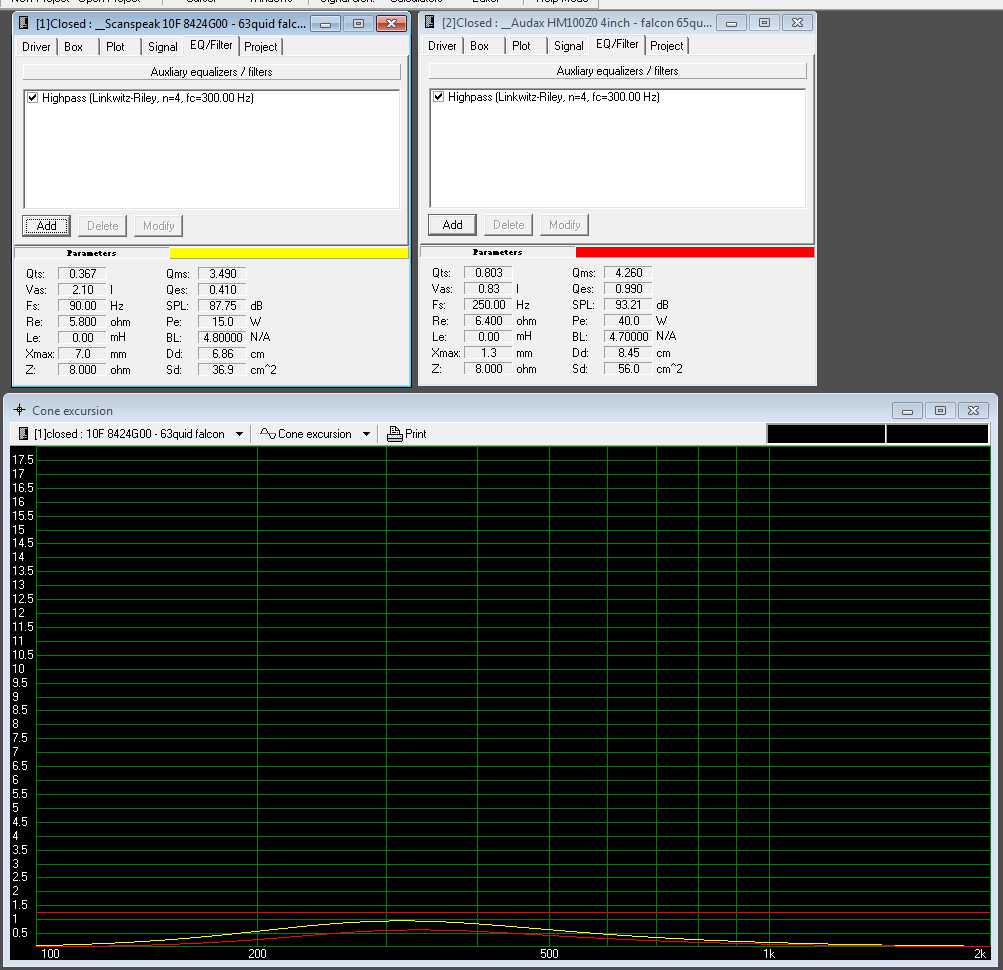Image resolution: width=1003 pixels, height=970 pixels.
Task: Open Signal tab in Scanspeak window
Action: coord(162,47)
